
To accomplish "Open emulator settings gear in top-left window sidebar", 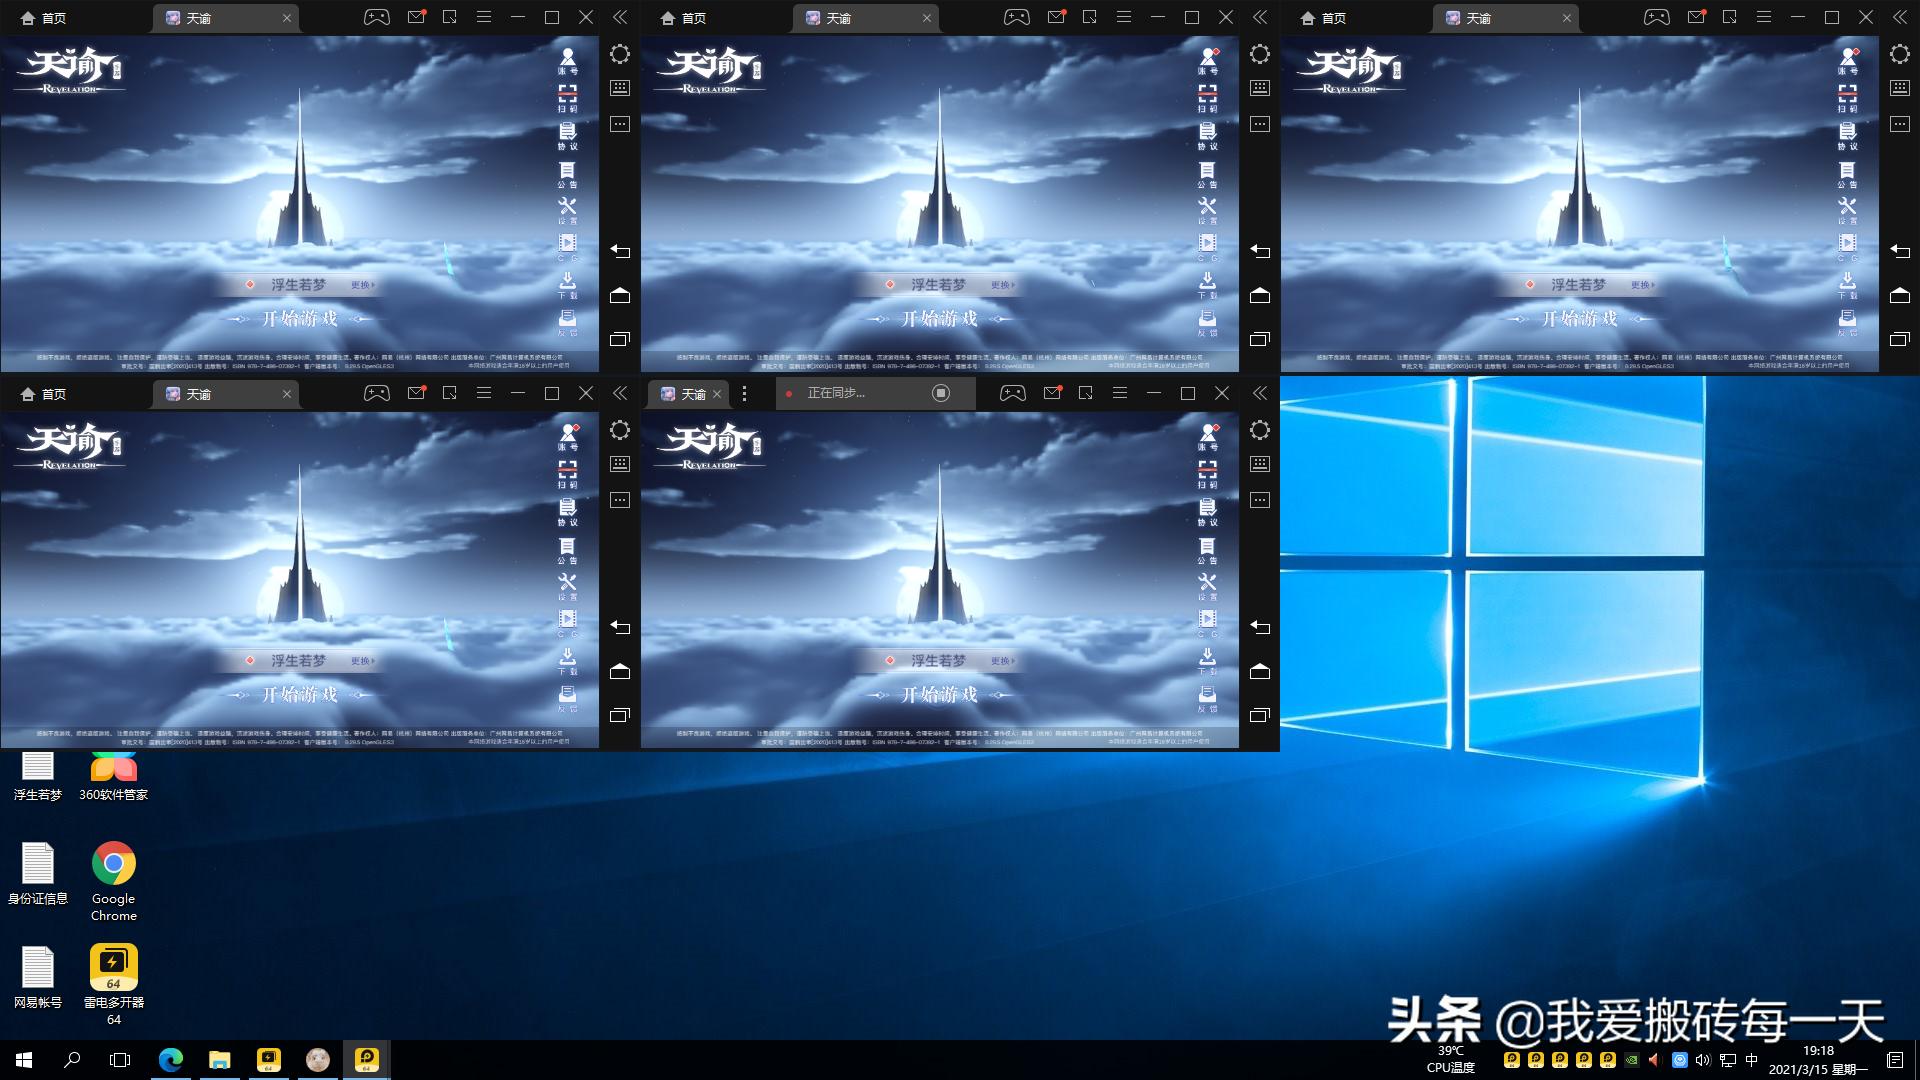I will [620, 54].
